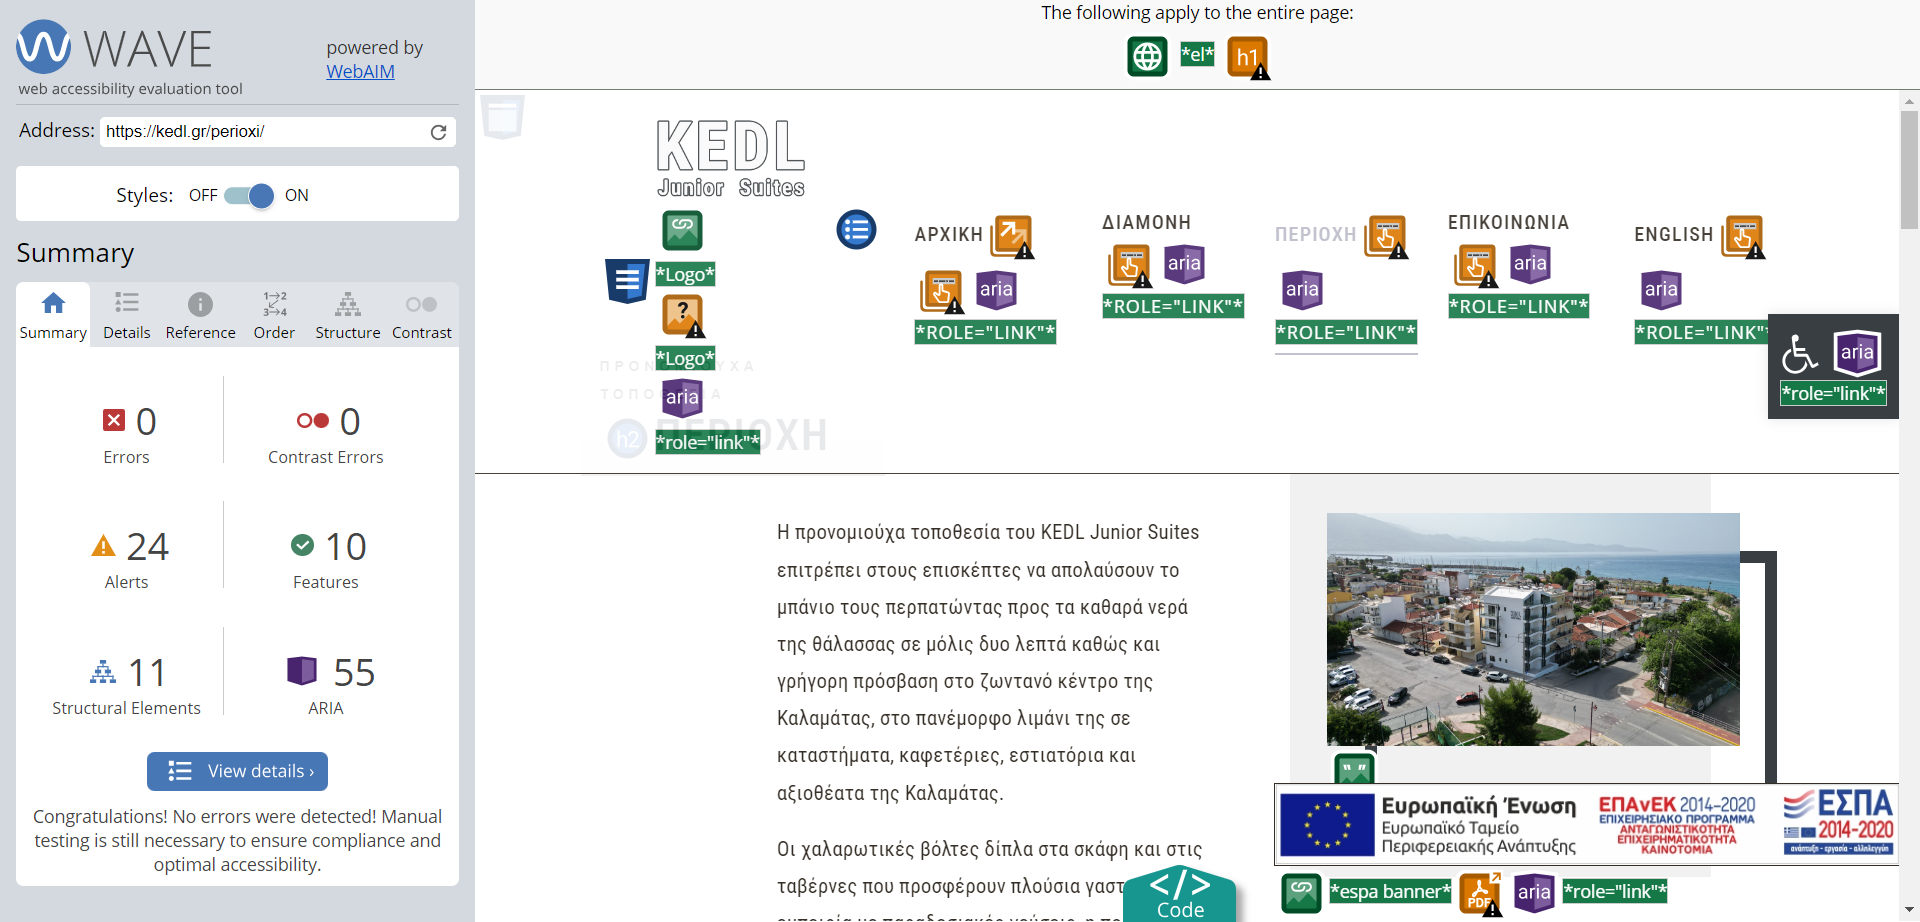Image resolution: width=1920 pixels, height=922 pixels.
Task: Open the PDF link alert icon
Action: pyautogui.click(x=1480, y=894)
